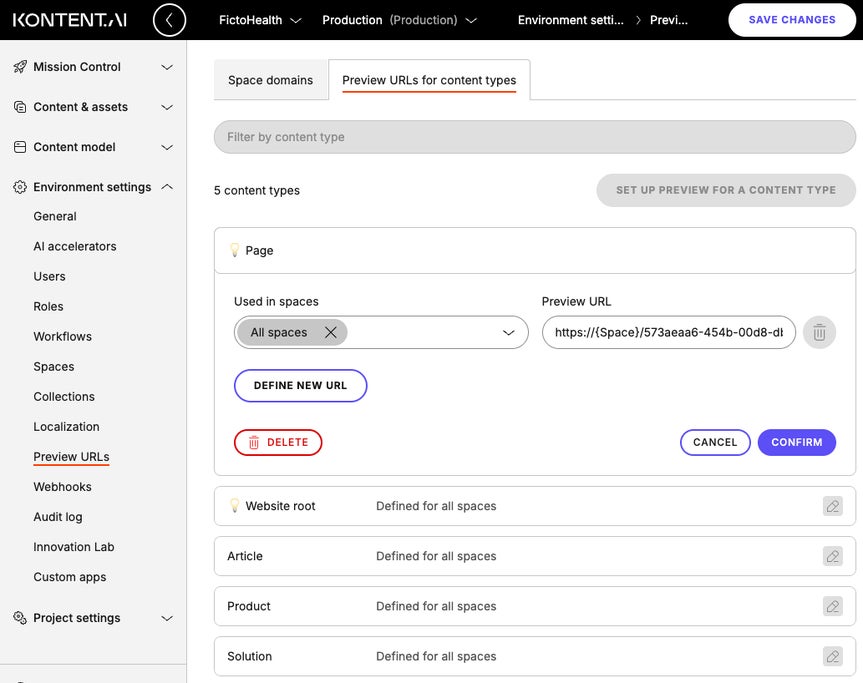Click the Content model icon

[x=20, y=147]
